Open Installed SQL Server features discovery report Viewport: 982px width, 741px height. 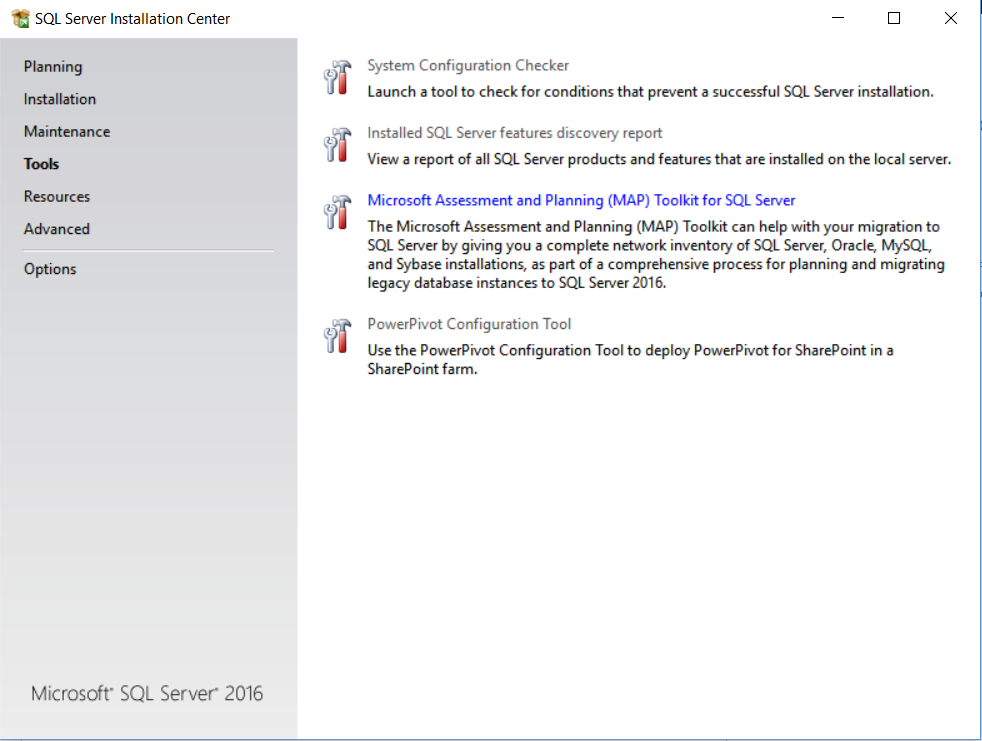[515, 133]
